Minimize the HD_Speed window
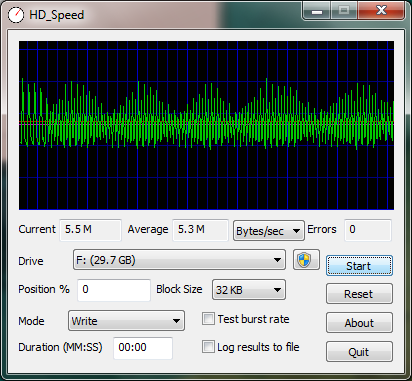412x381 pixels. [316, 11]
